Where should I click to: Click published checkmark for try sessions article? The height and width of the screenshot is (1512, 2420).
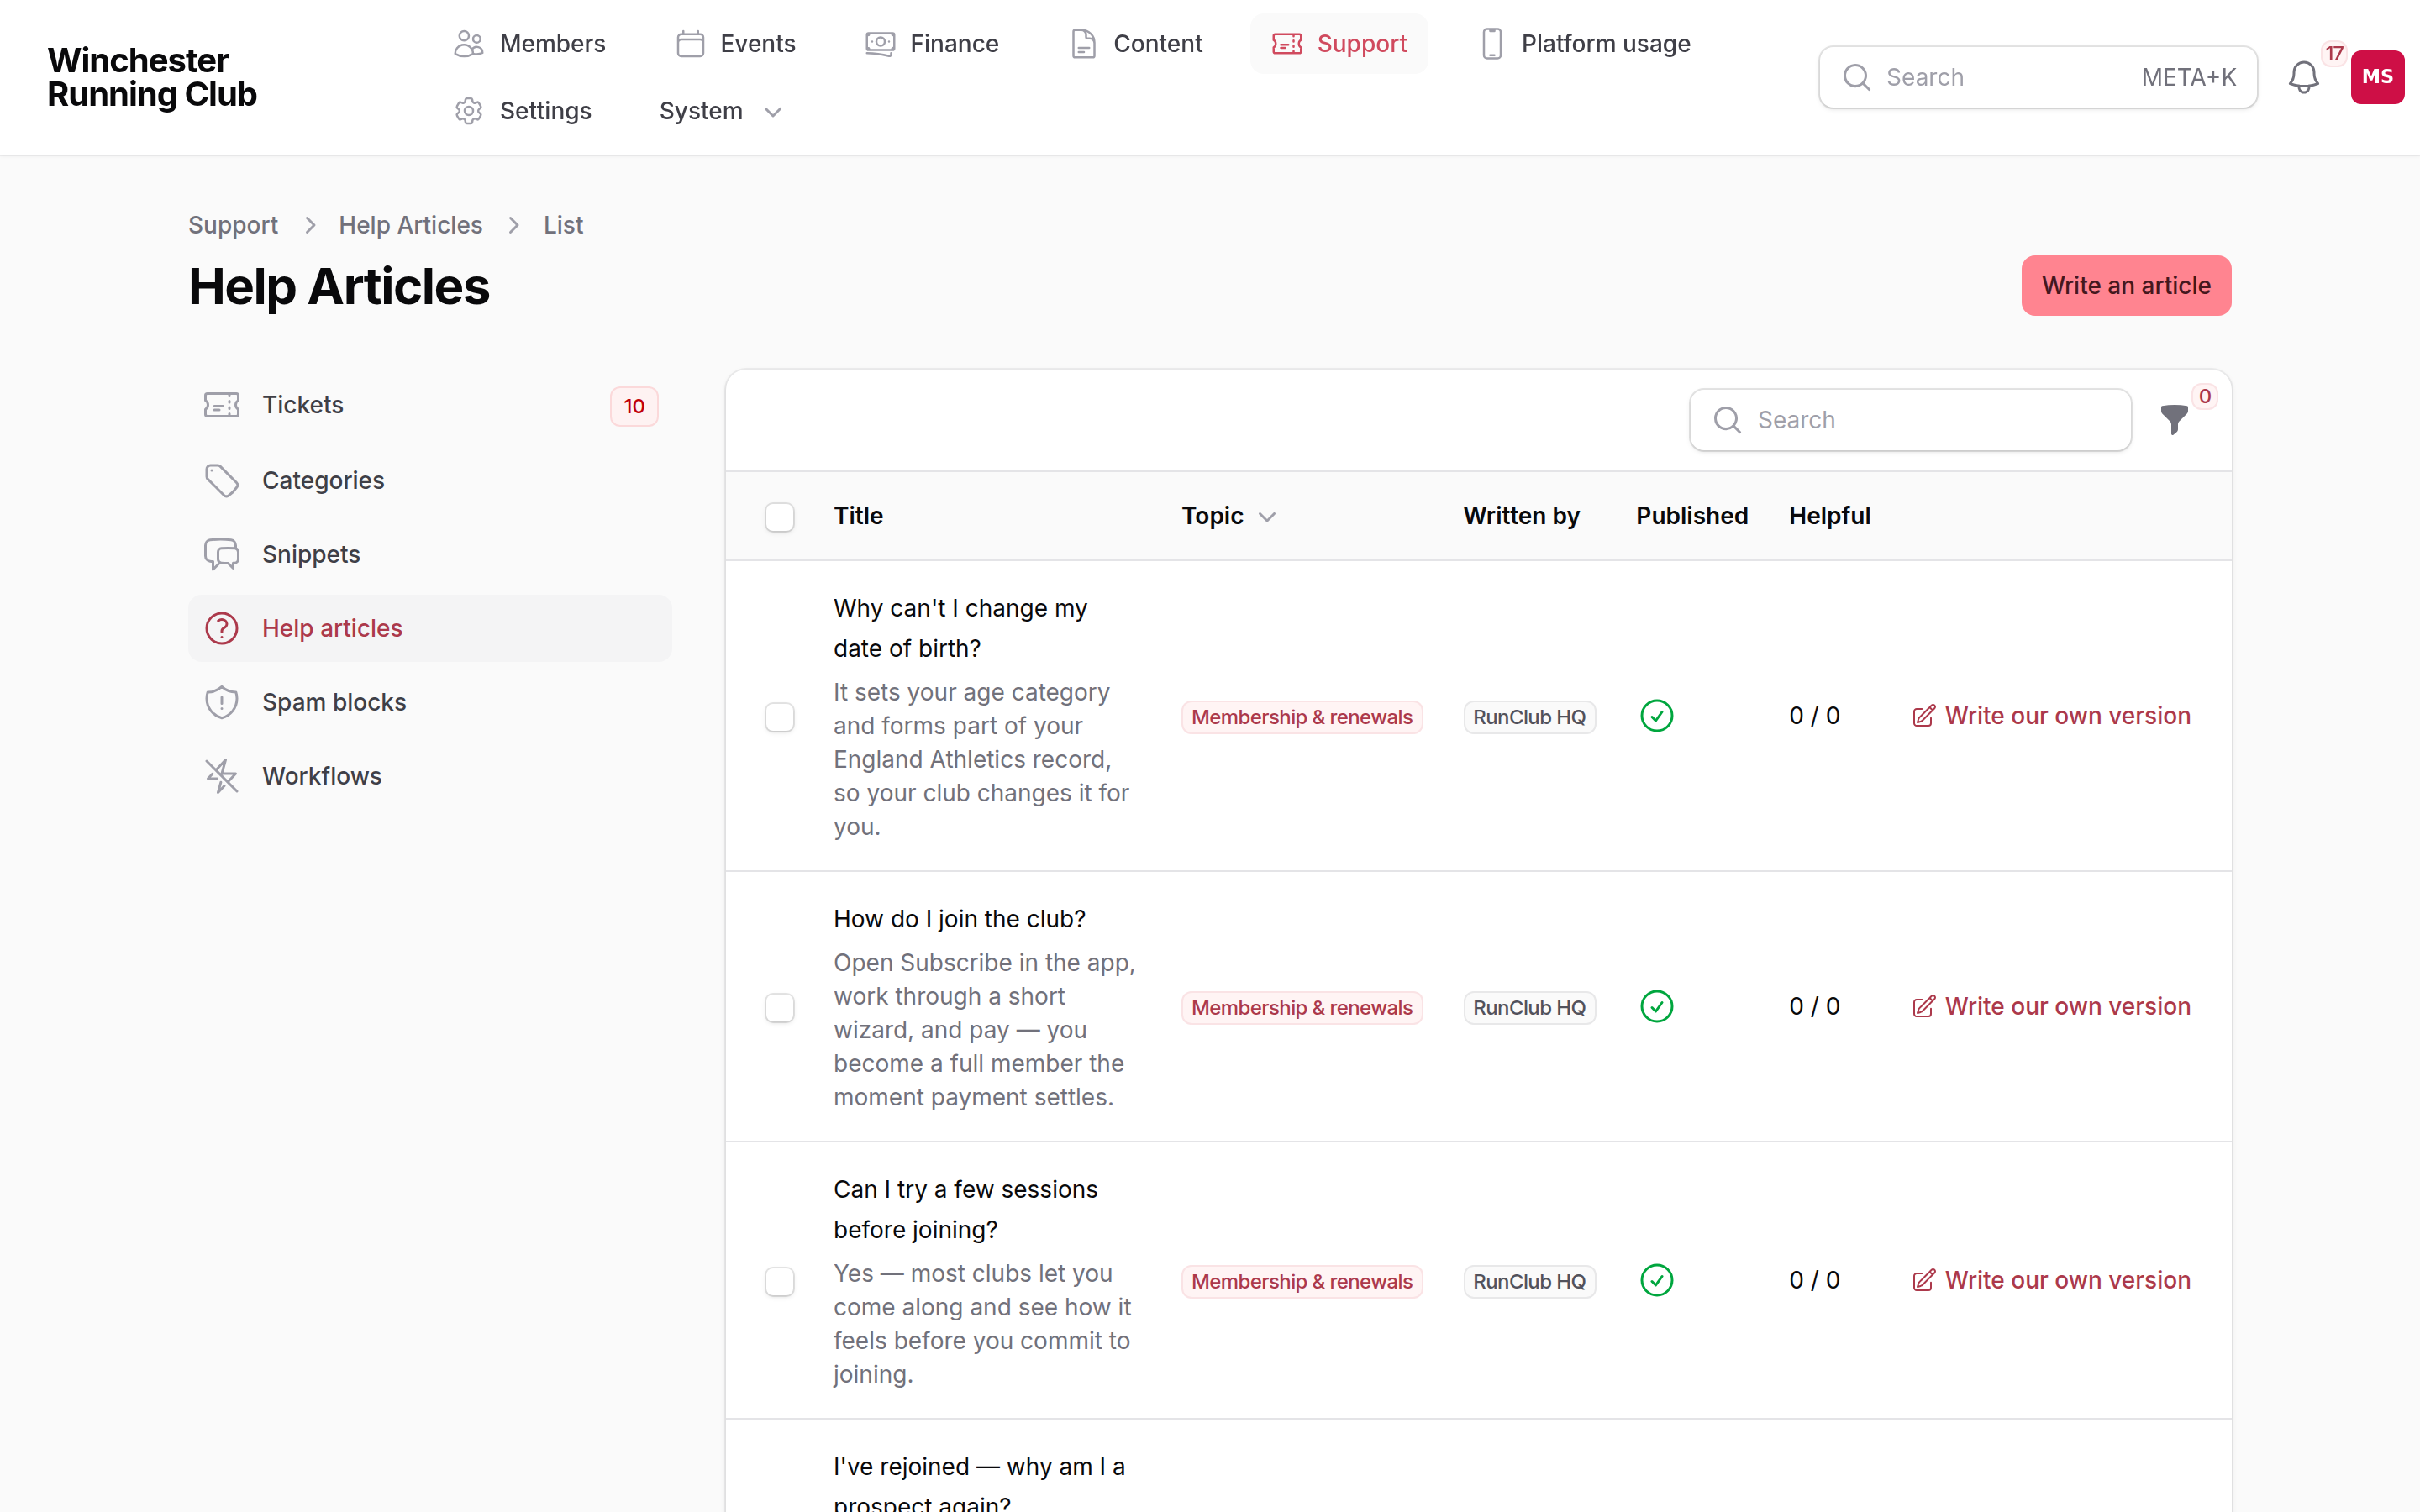coord(1656,1280)
